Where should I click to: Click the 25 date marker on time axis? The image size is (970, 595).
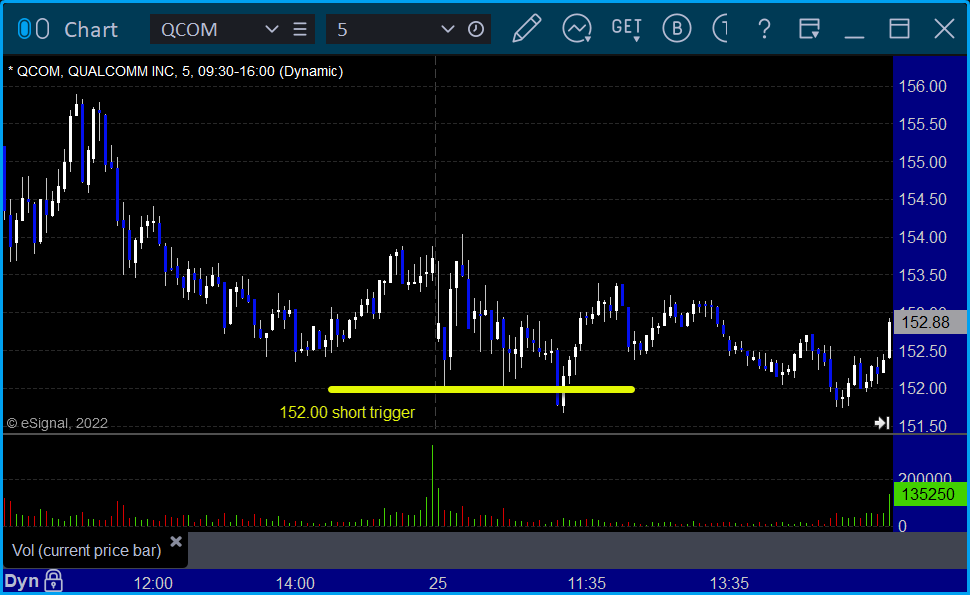click(438, 583)
